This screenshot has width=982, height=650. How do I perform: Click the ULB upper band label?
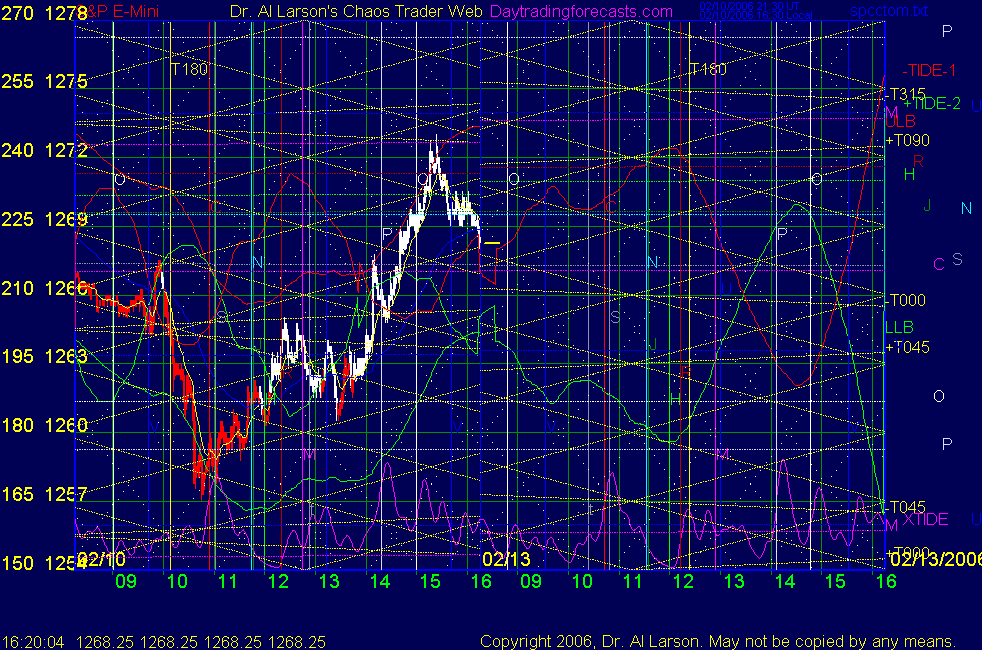(901, 121)
